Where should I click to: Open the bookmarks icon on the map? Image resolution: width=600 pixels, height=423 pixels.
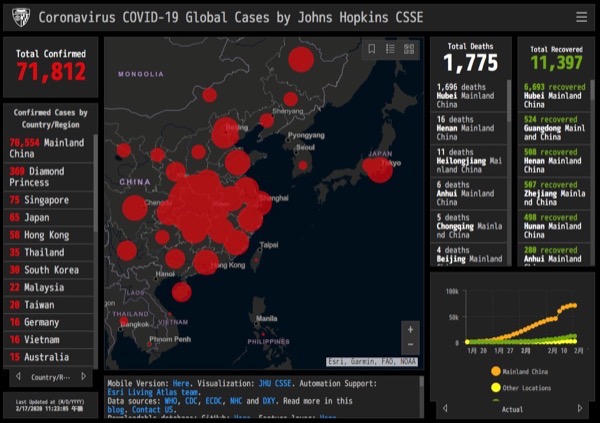pyautogui.click(x=372, y=49)
